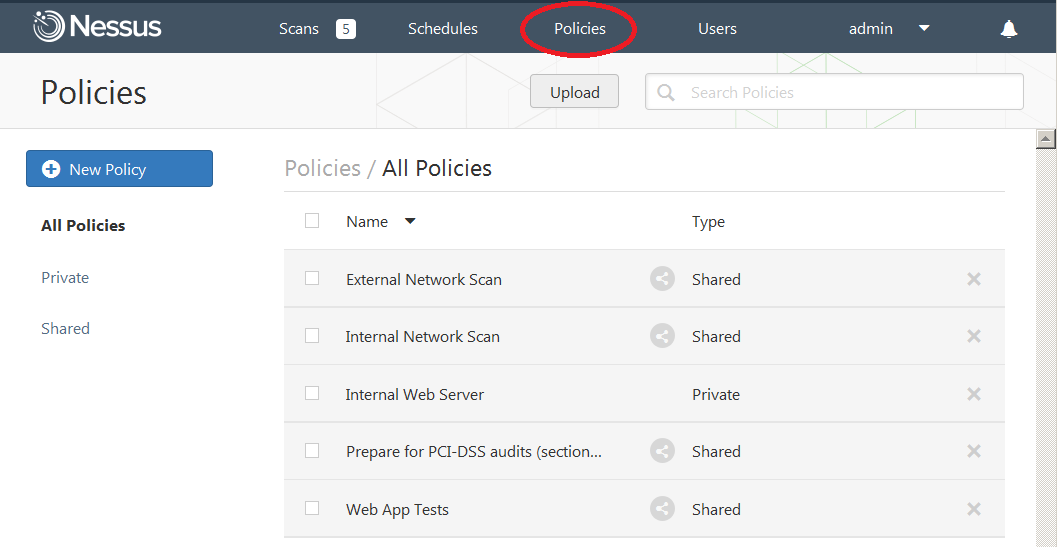This screenshot has width=1057, height=547.
Task: Tick the checkbox for Internal Web Server
Action: pyautogui.click(x=311, y=393)
